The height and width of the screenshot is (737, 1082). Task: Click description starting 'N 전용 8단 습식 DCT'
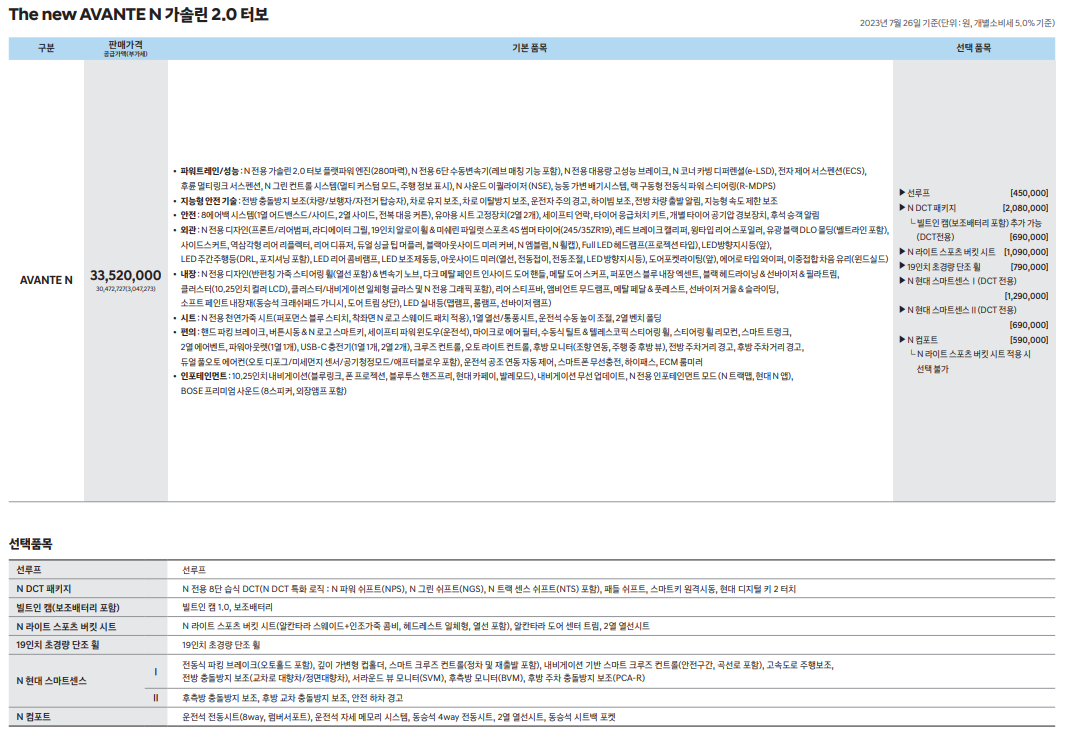pyautogui.click(x=489, y=589)
